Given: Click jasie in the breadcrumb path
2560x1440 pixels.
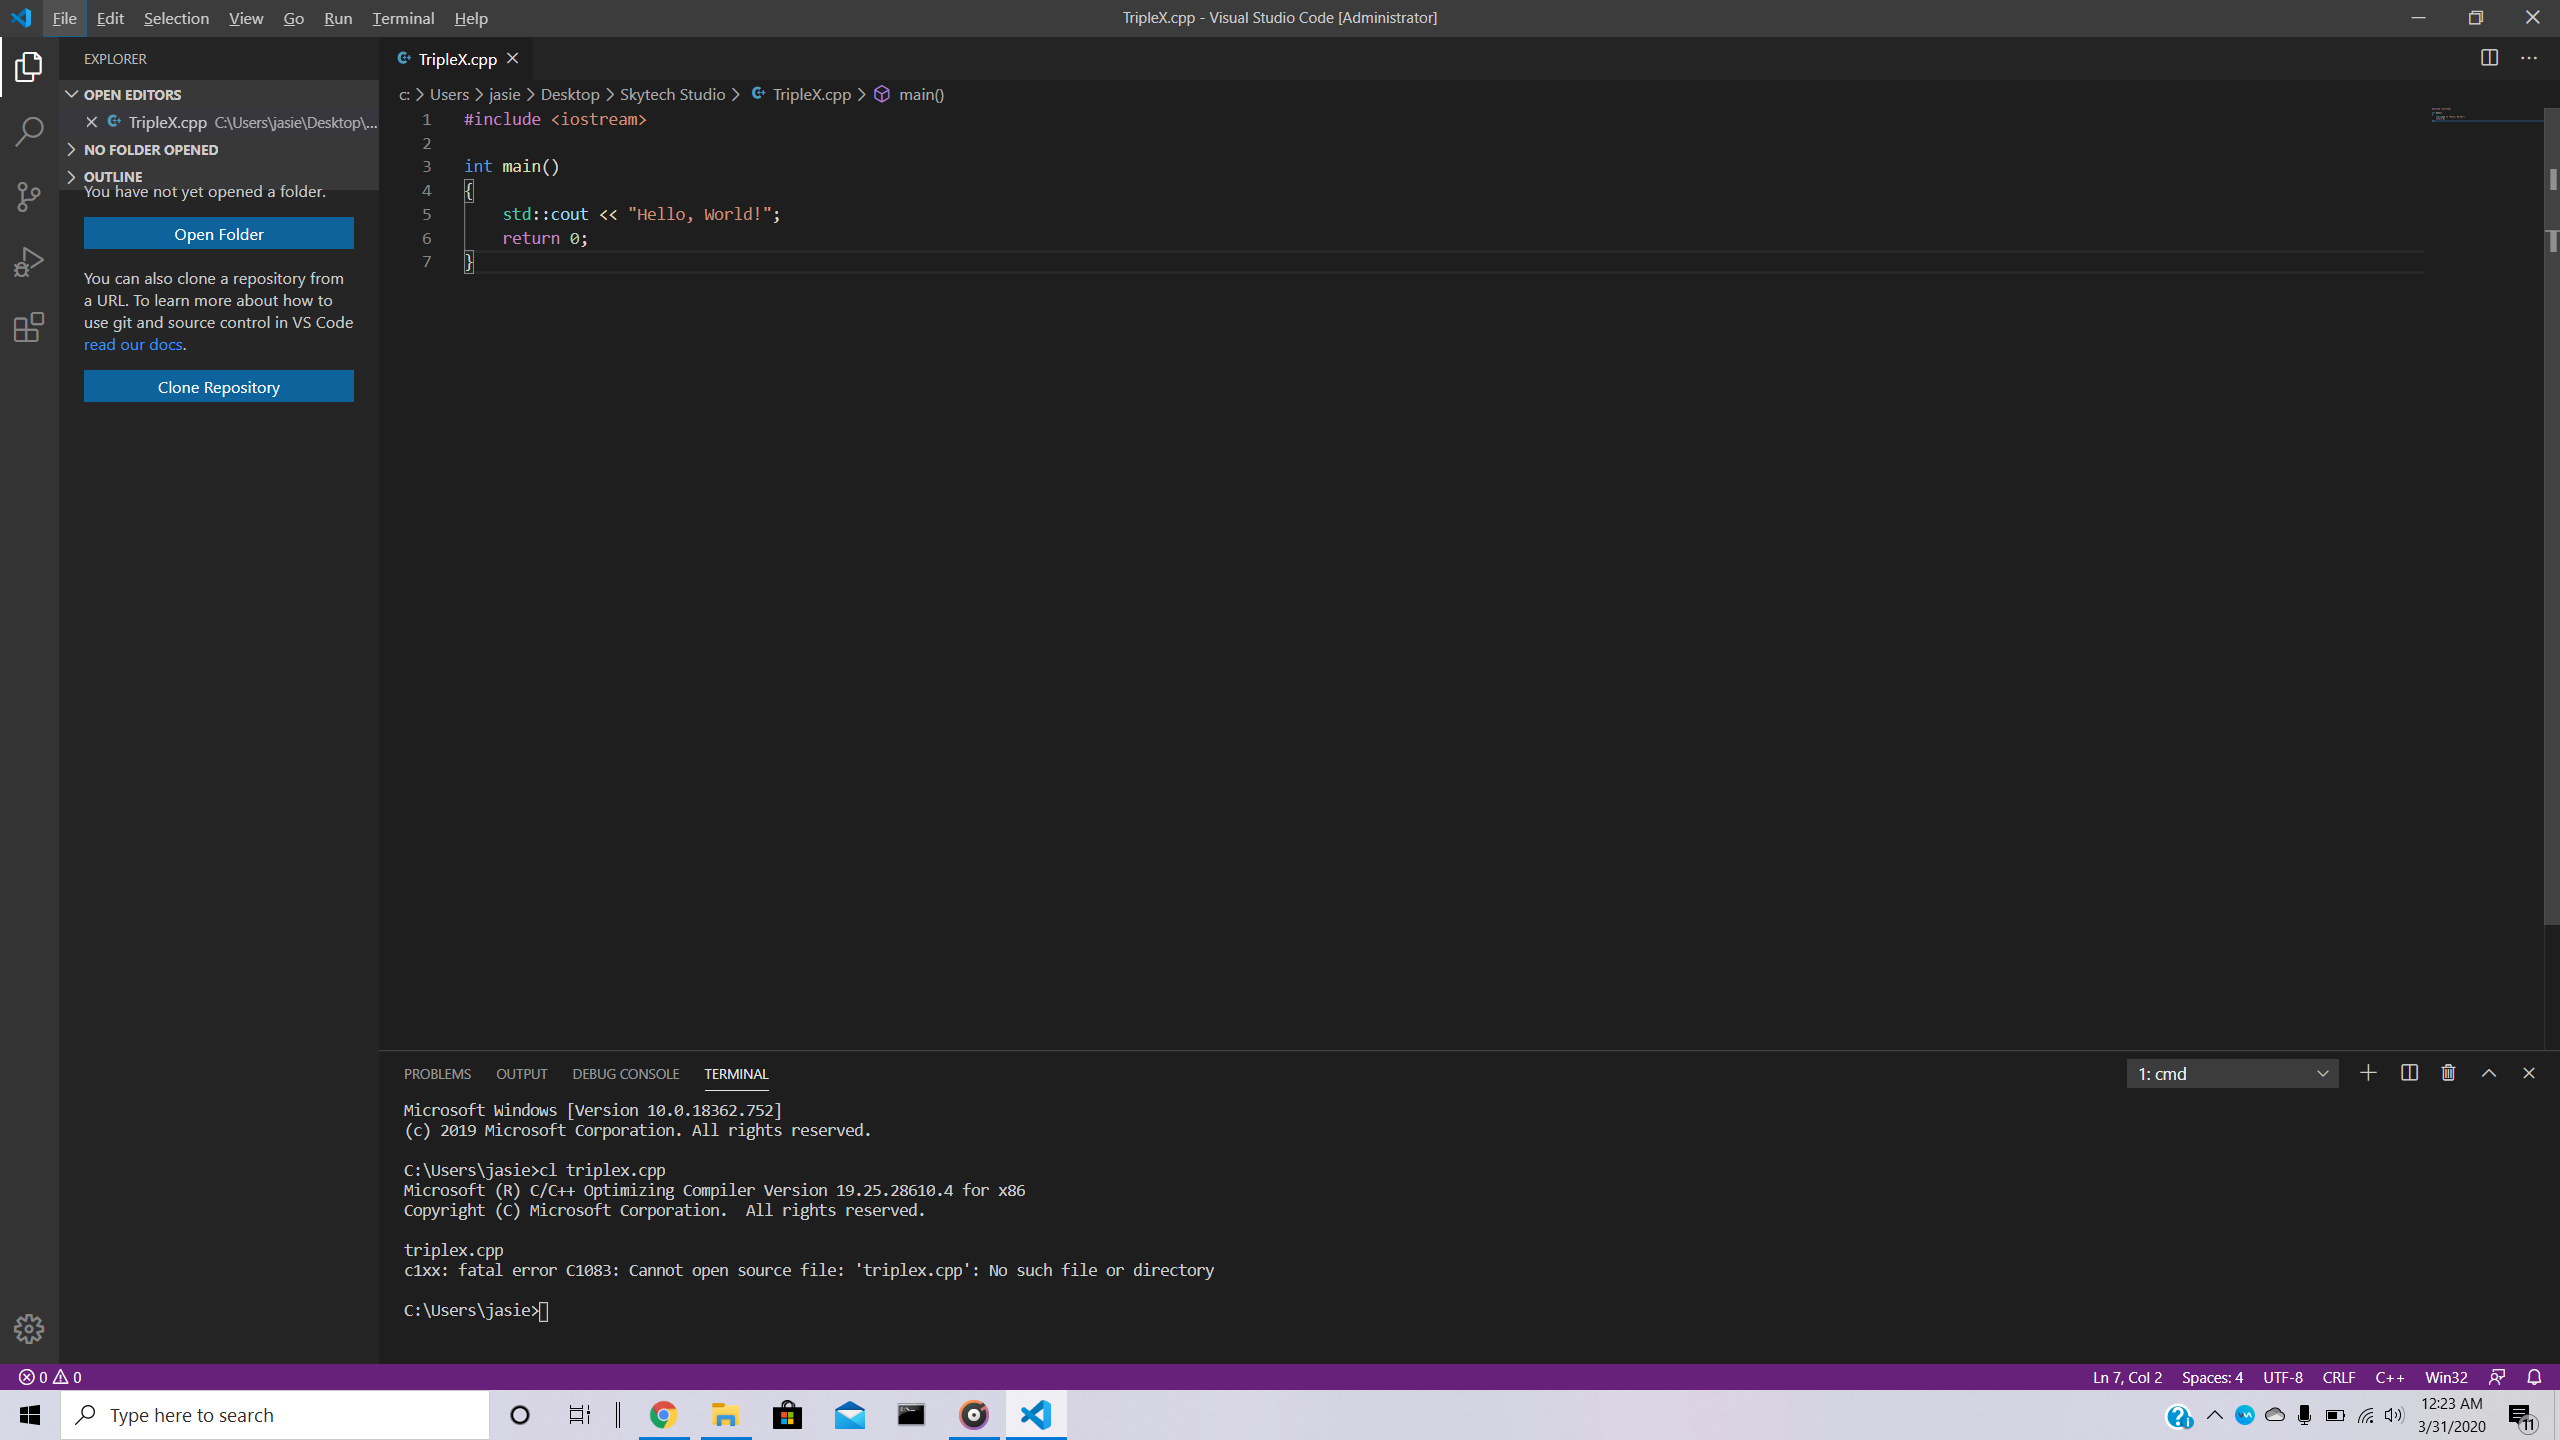Looking at the screenshot, I should (504, 94).
